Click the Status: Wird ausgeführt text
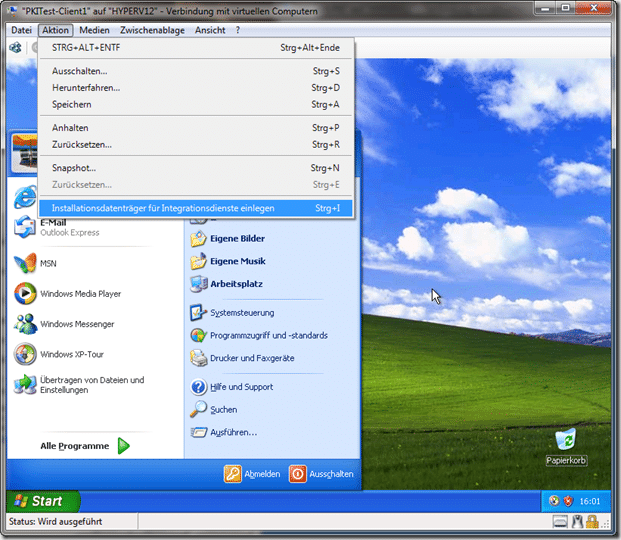Image resolution: width=621 pixels, height=540 pixels. coord(55,522)
